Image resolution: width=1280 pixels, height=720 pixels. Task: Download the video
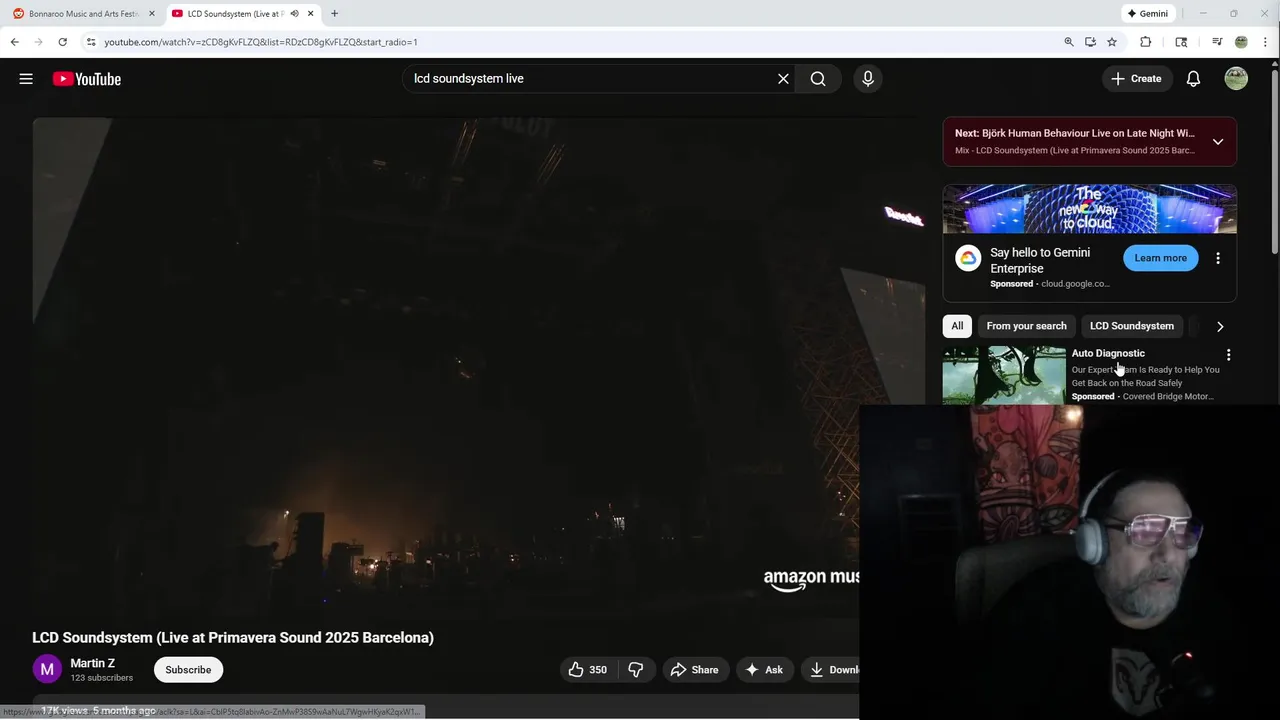point(832,670)
